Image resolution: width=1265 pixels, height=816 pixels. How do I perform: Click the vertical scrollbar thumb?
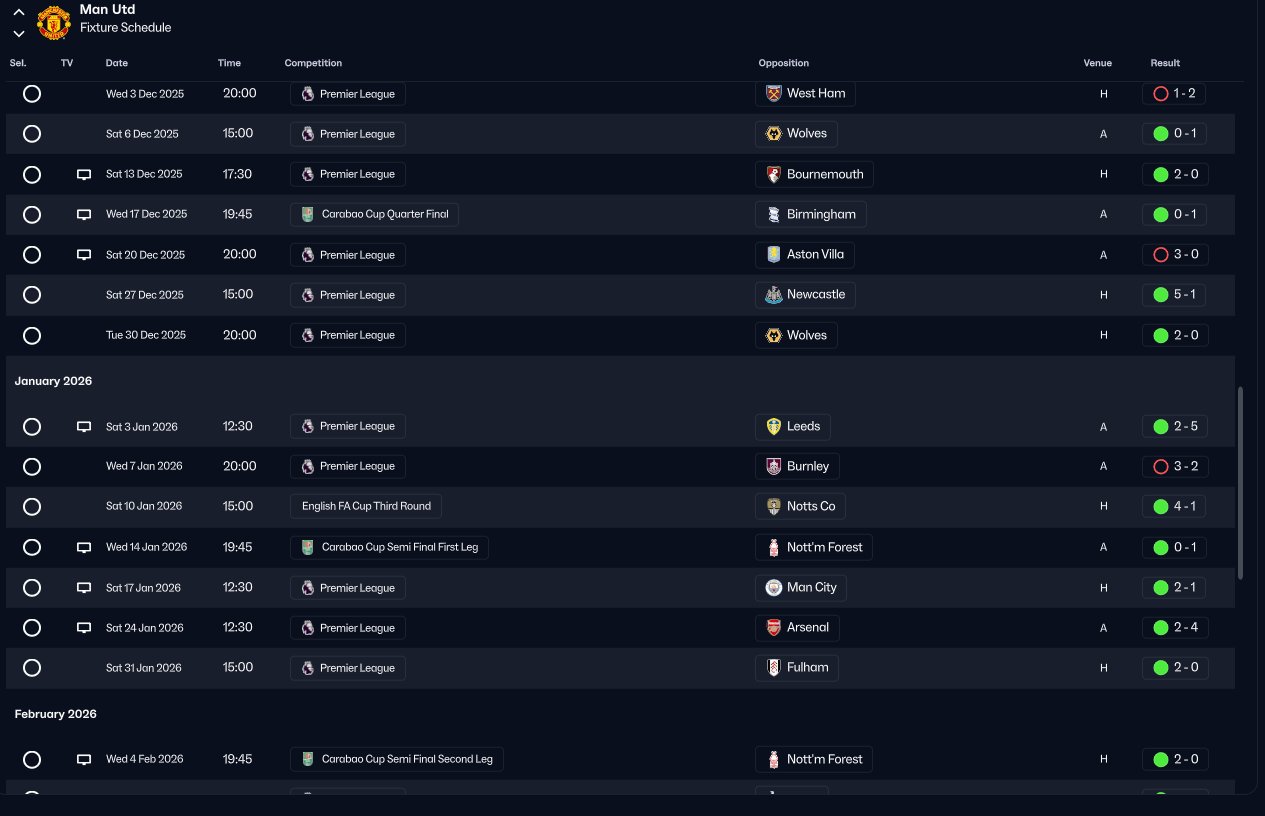pos(1241,483)
